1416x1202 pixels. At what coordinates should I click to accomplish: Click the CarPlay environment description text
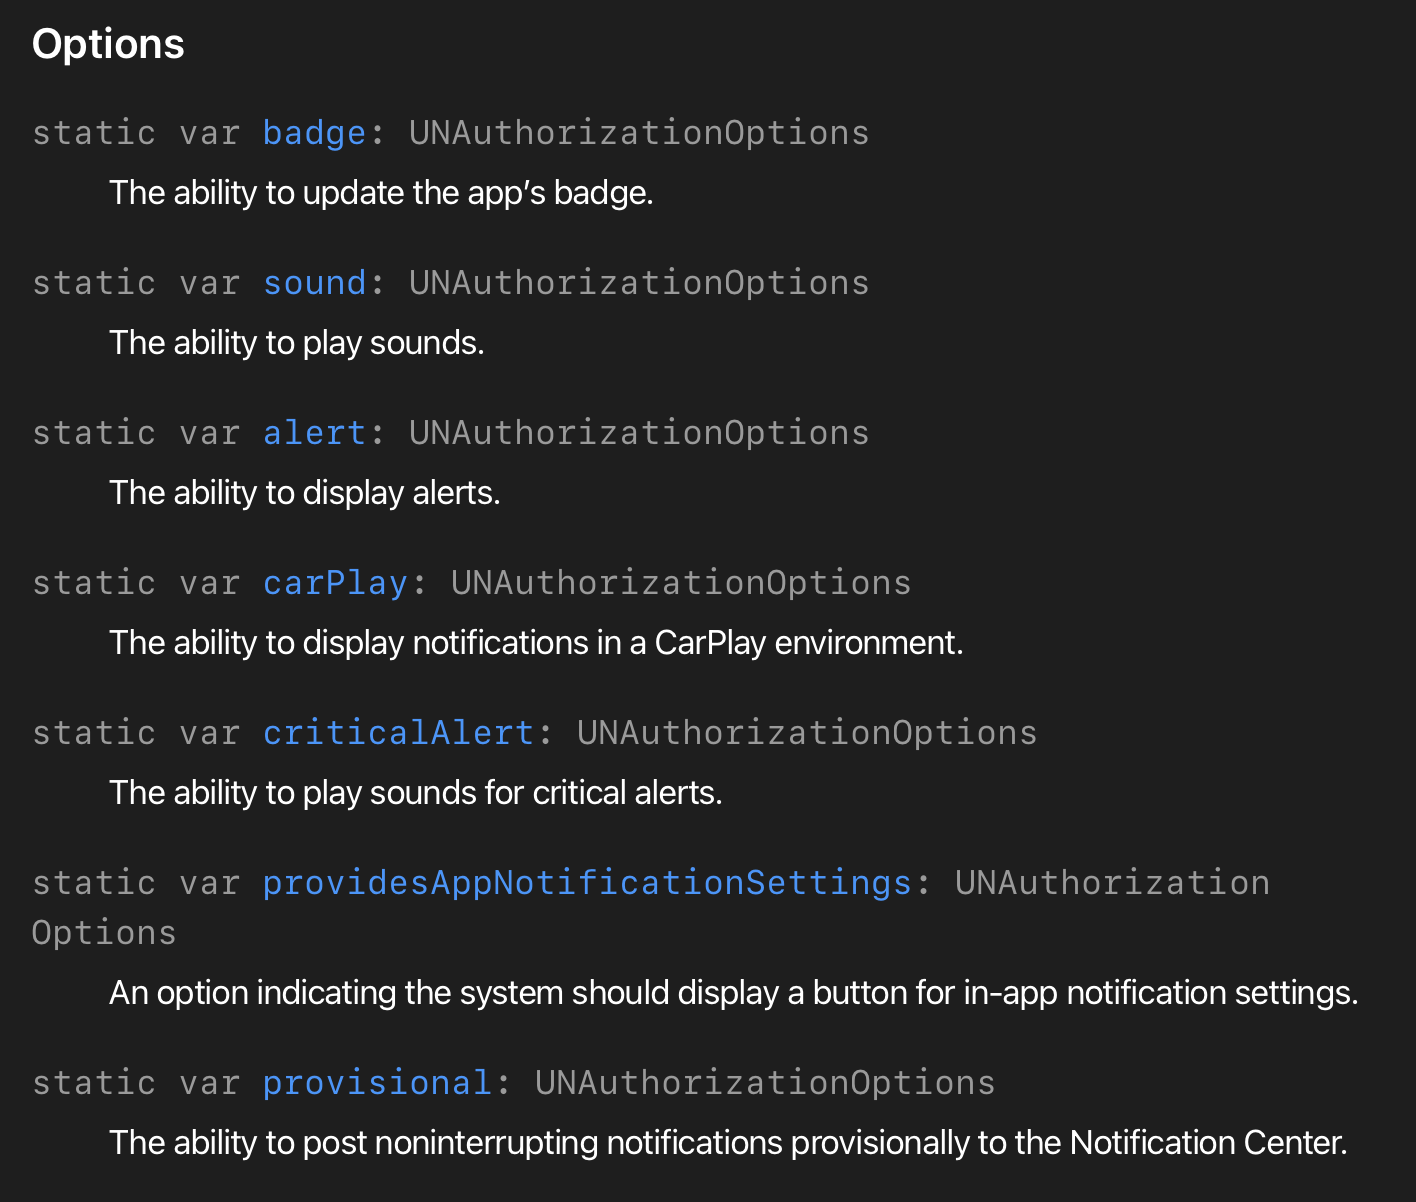point(536,643)
